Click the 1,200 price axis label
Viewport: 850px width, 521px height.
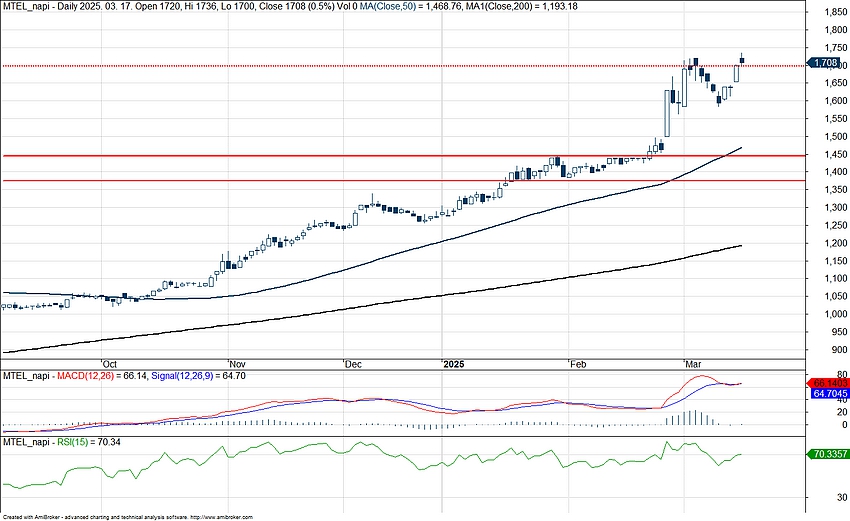click(834, 243)
